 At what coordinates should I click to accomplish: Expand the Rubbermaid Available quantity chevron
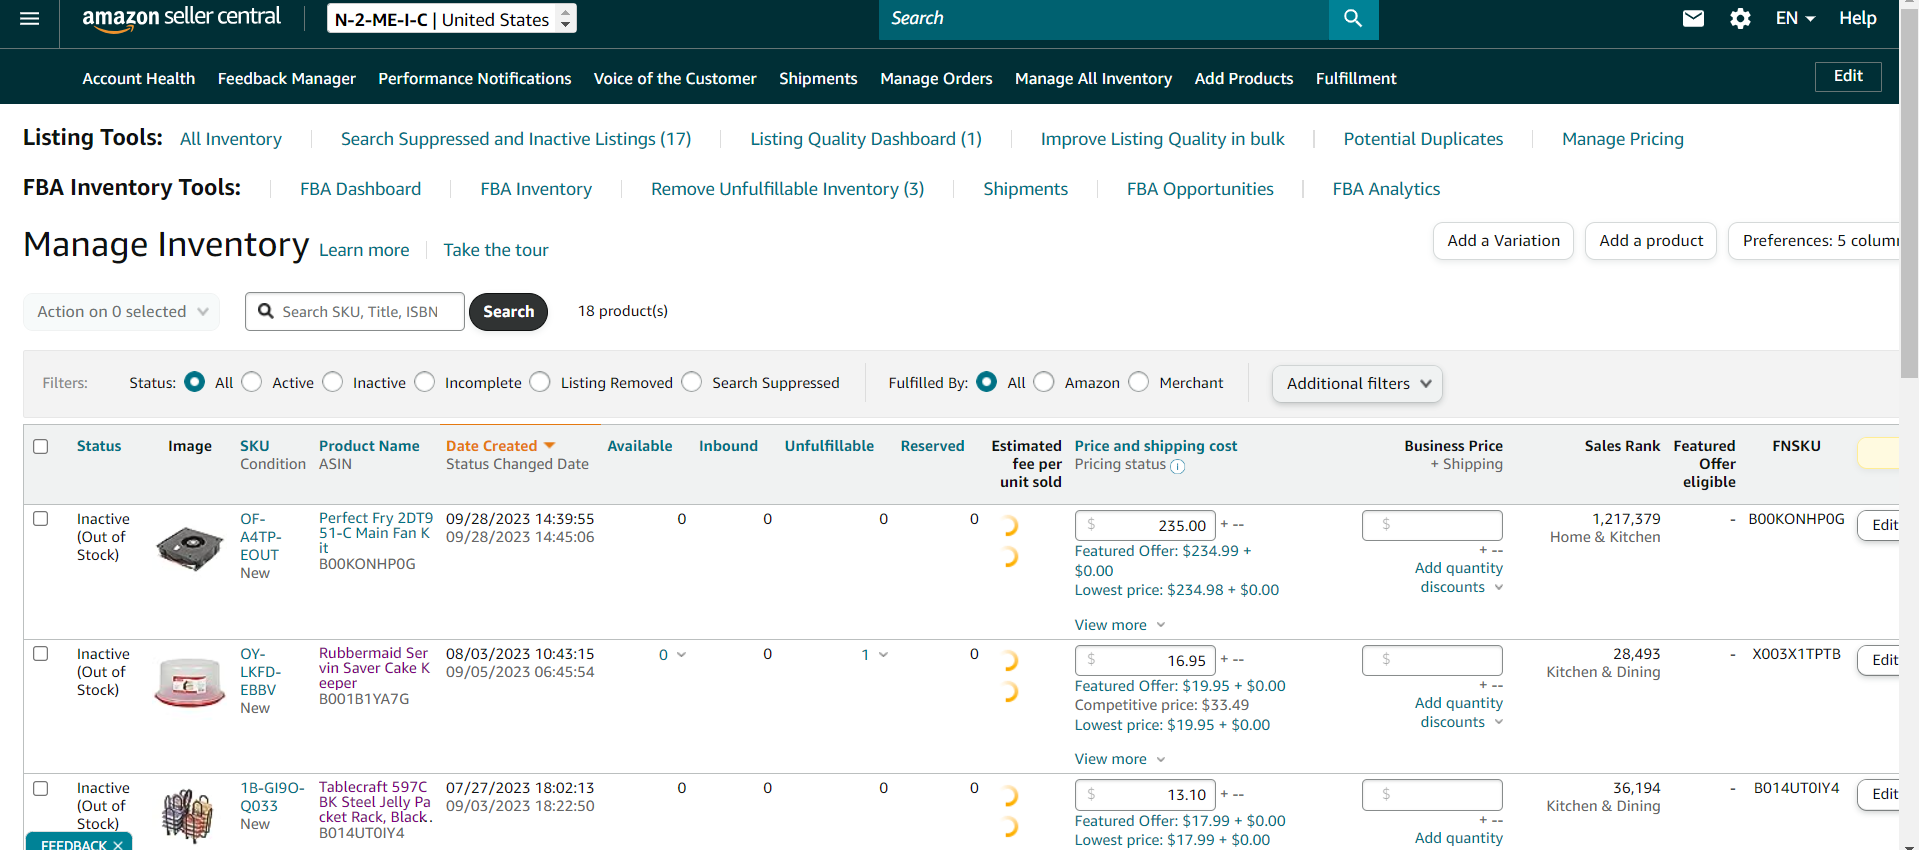coord(682,655)
